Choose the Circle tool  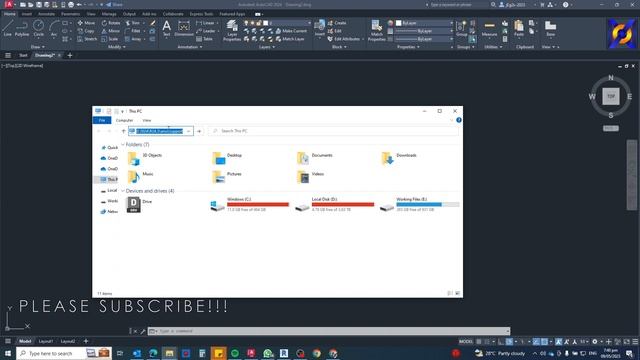coord(38,29)
